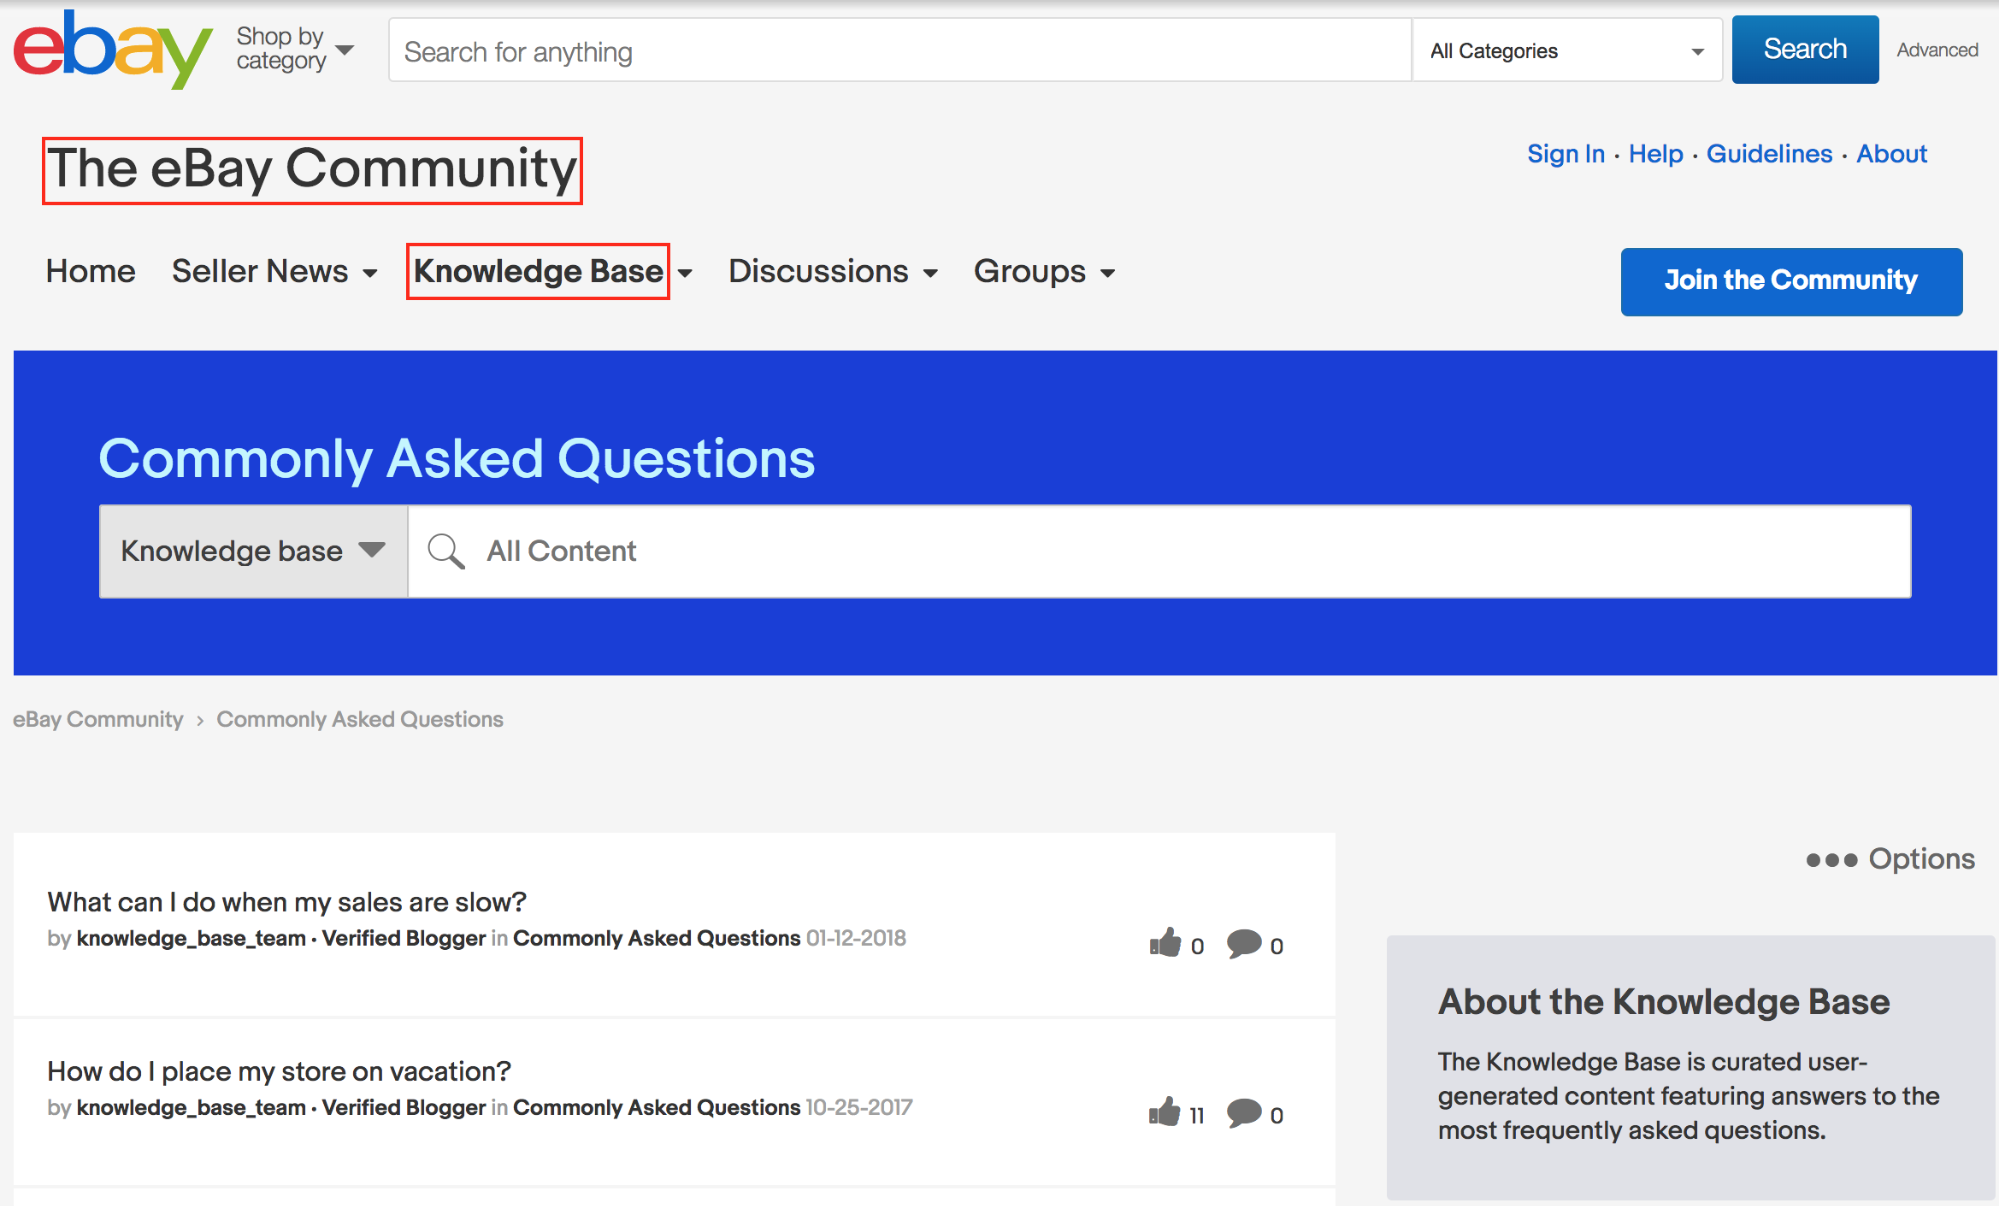1999x1206 pixels.
Task: Expand the Groups menu arrow
Action: [x=1107, y=273]
